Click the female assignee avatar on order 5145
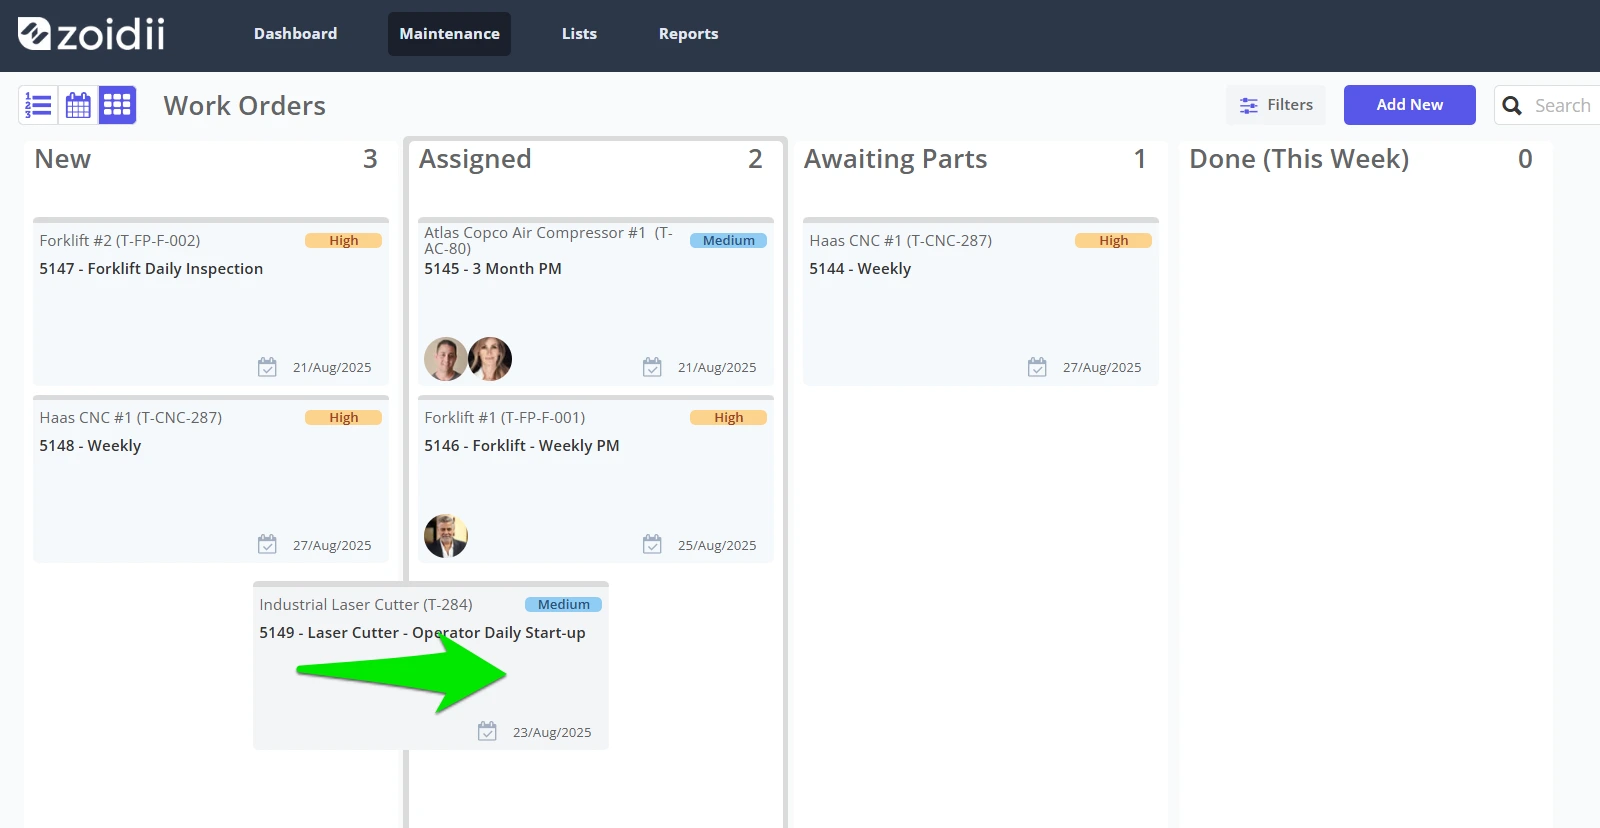Screen dimensions: 1600x828 pyautogui.click(x=490, y=359)
